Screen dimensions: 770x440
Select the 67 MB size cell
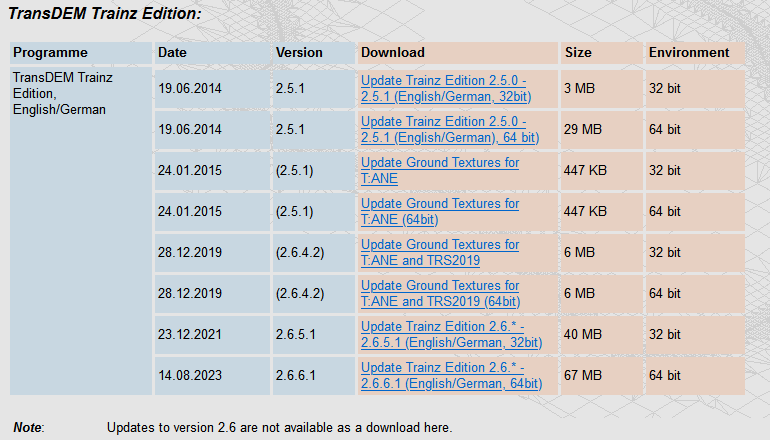coord(602,376)
